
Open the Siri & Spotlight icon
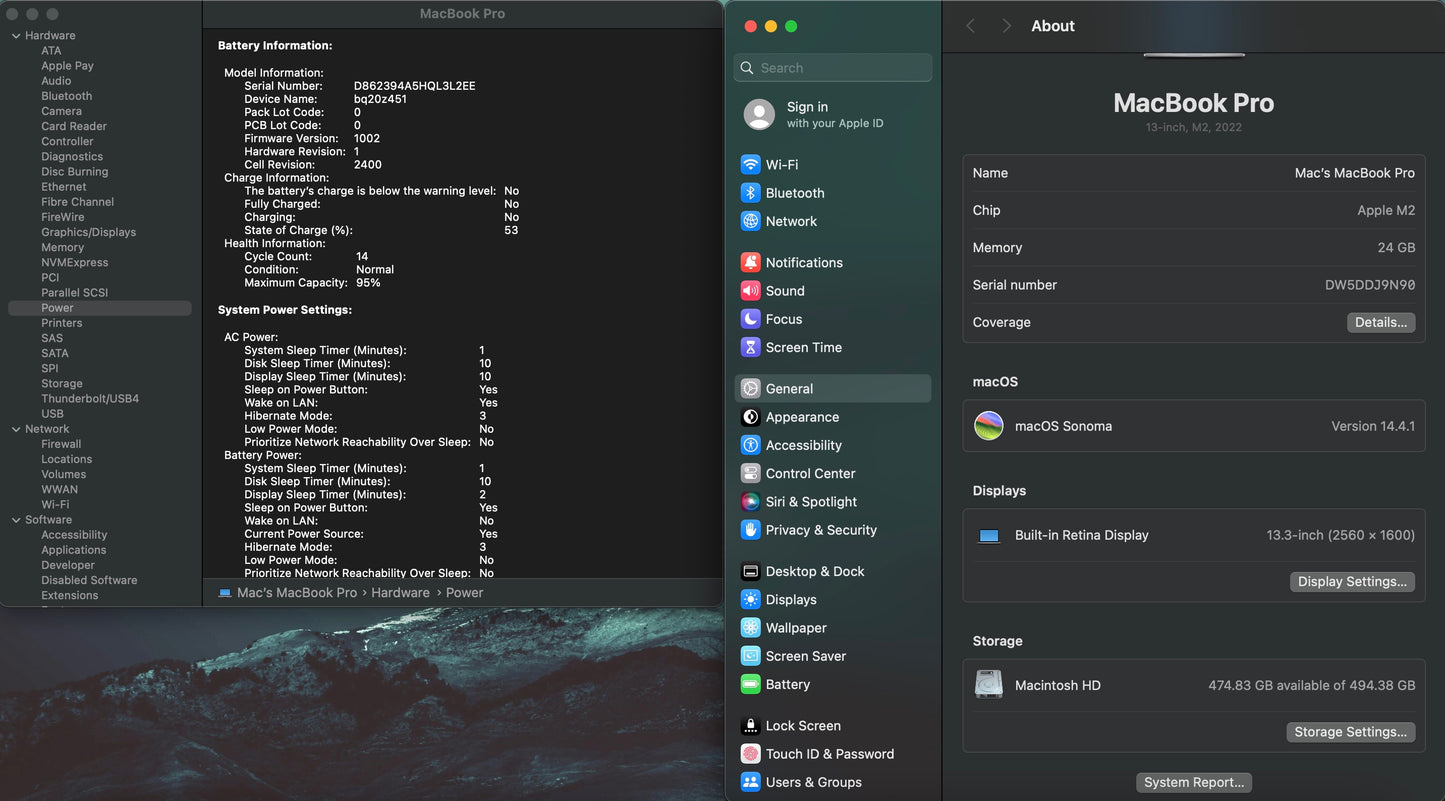point(750,502)
